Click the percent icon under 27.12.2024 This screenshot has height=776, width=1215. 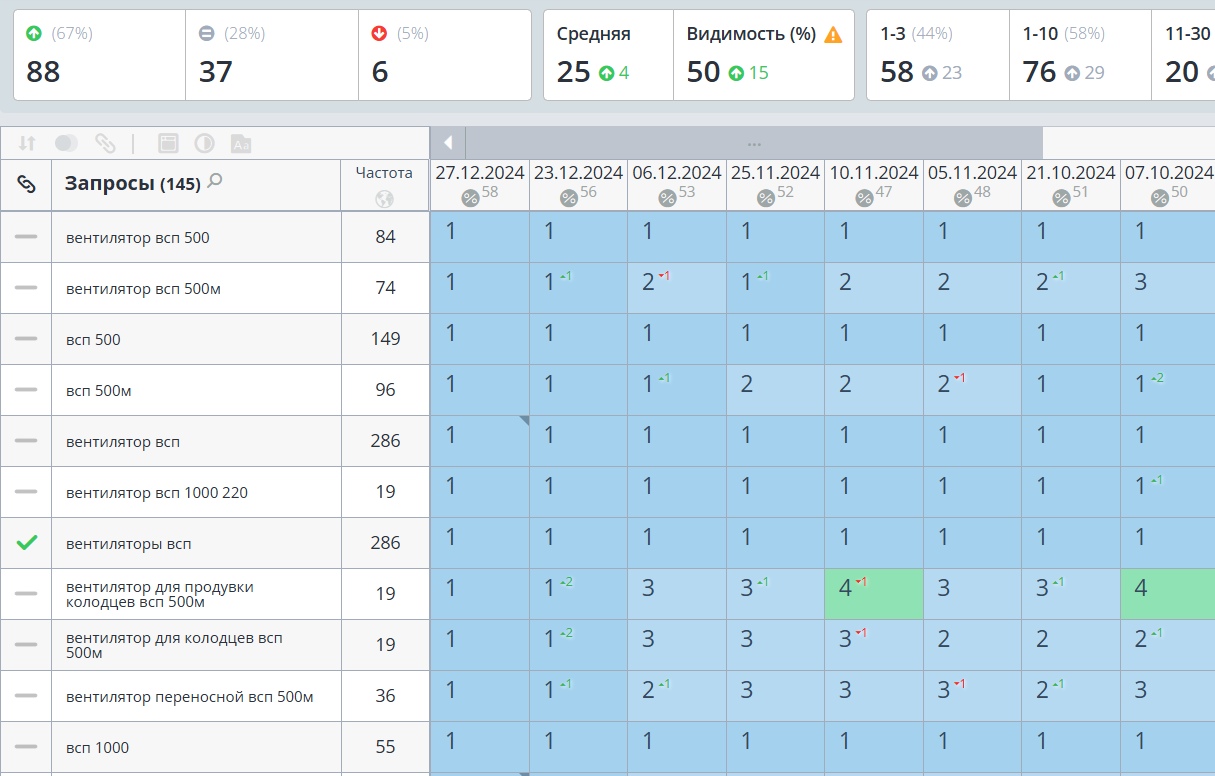coord(470,198)
